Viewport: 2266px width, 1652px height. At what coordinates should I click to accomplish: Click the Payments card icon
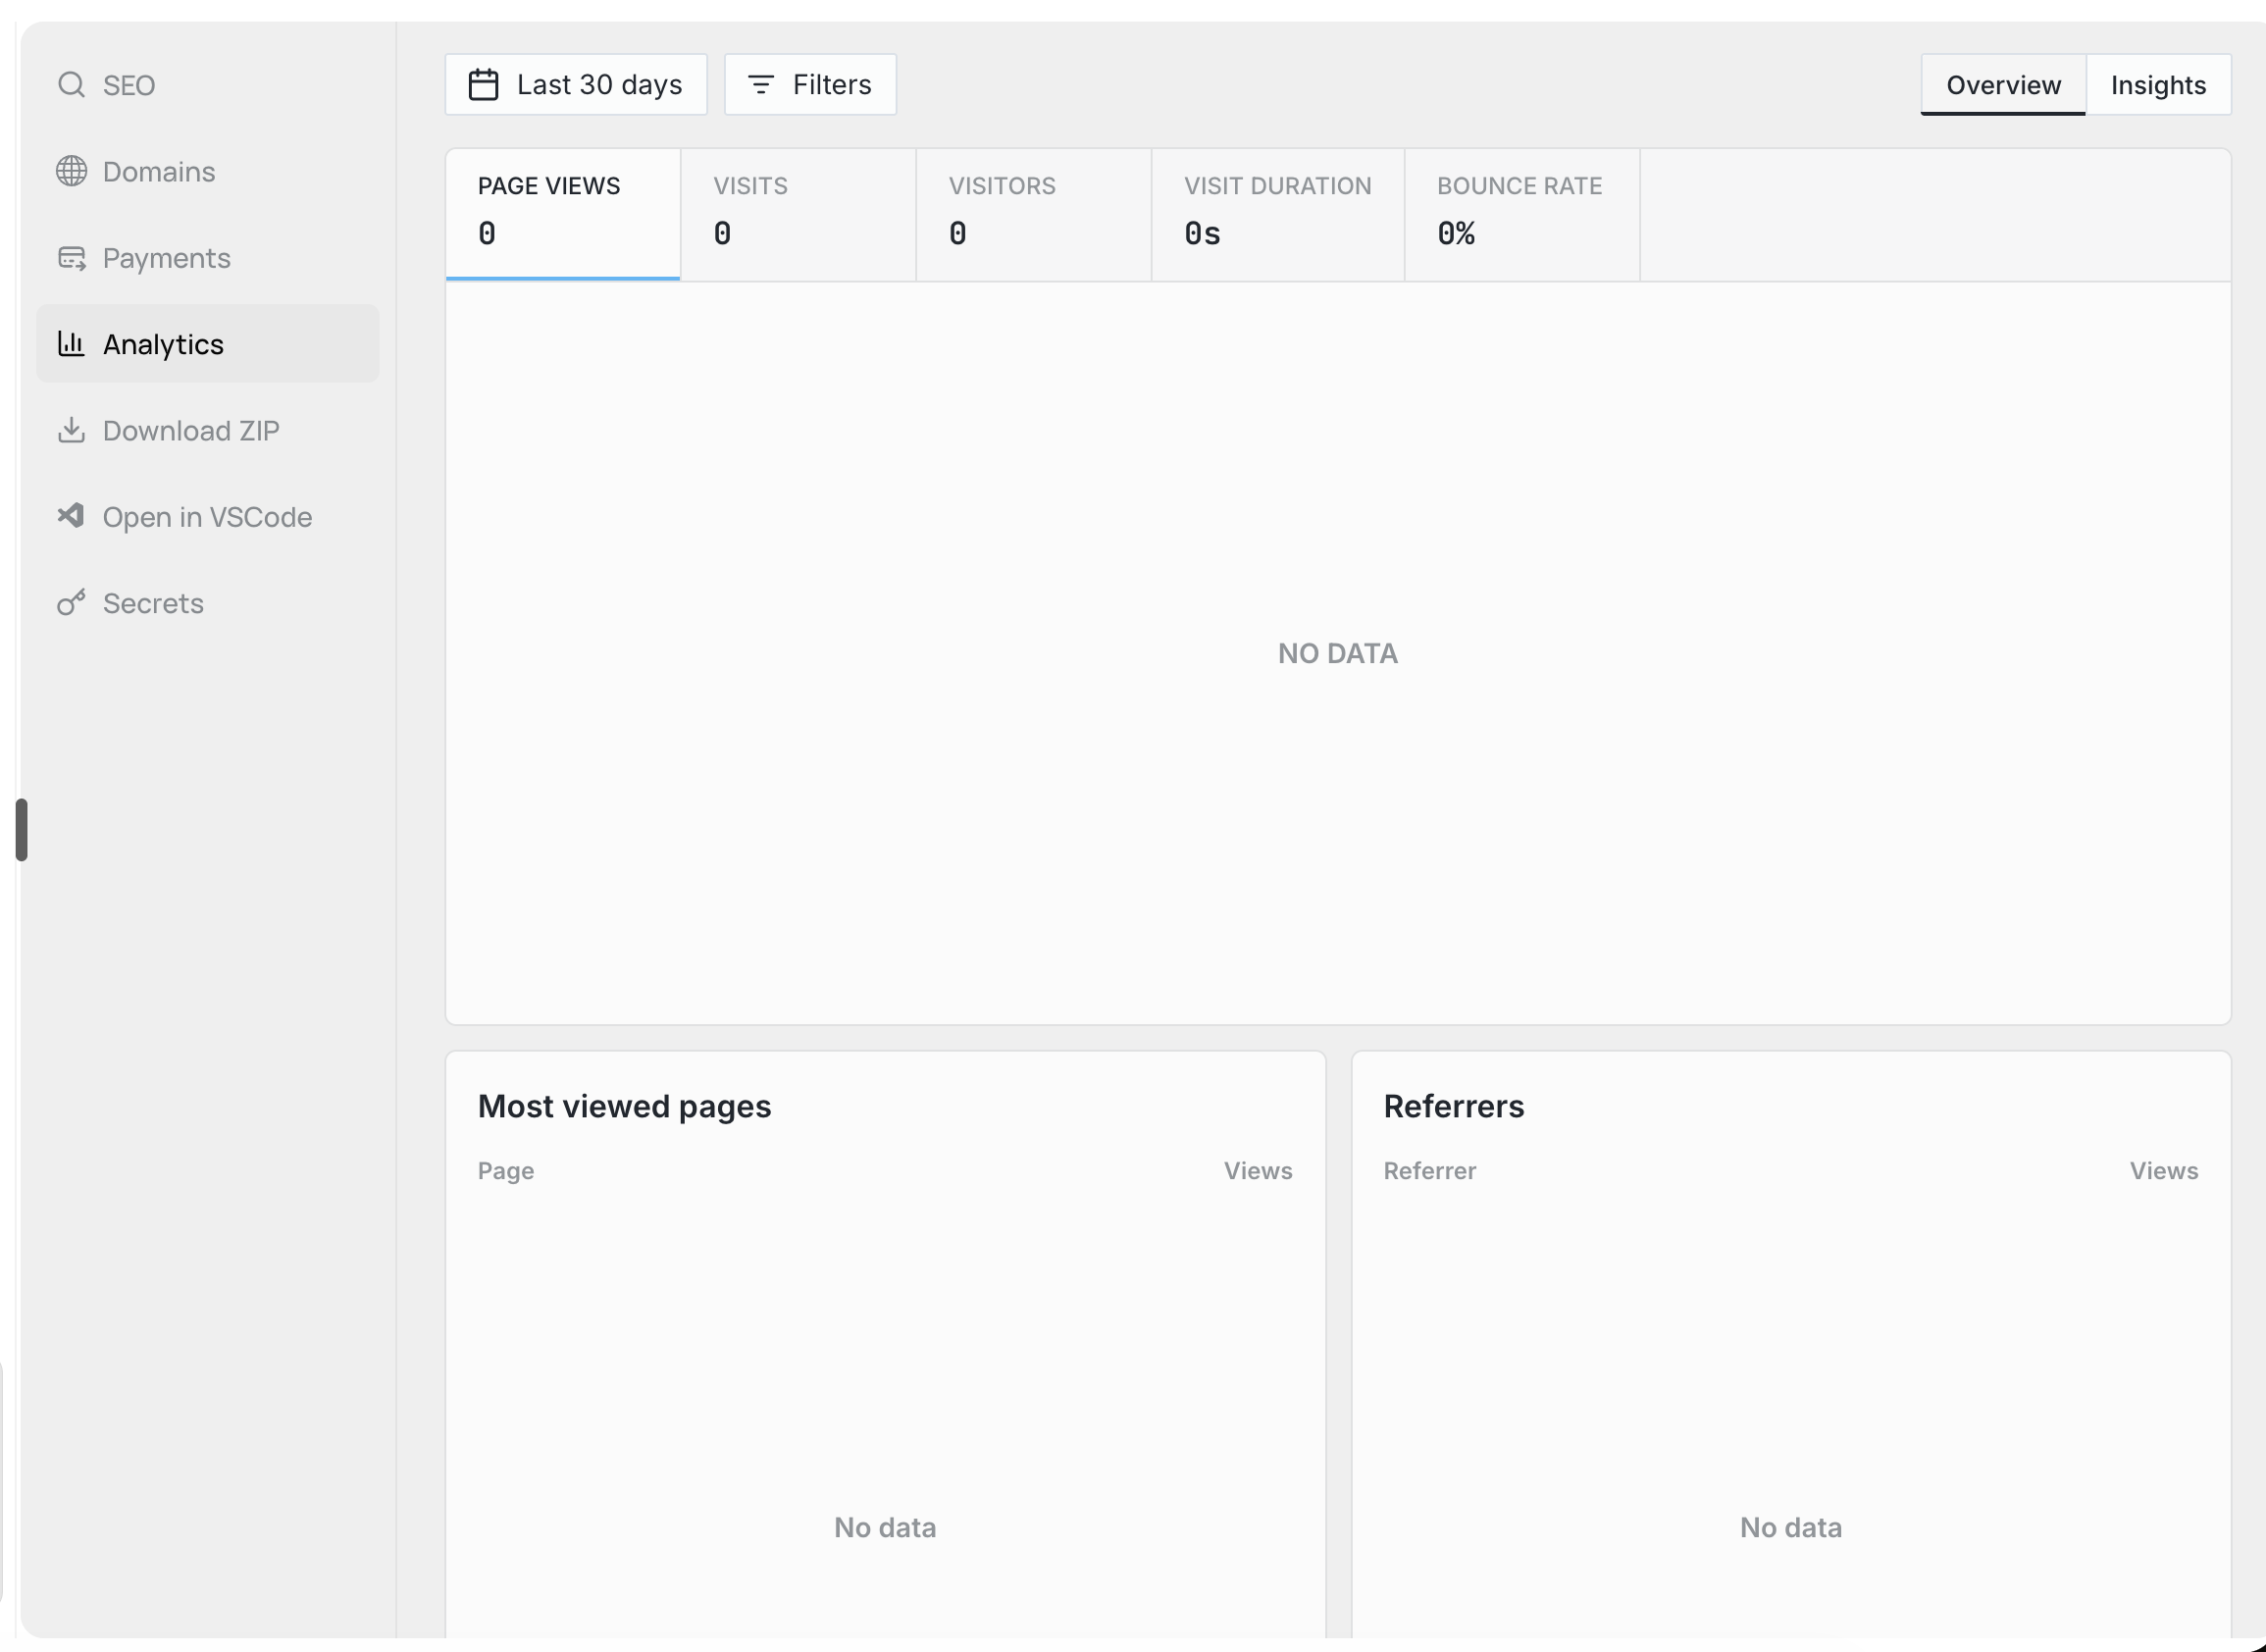[x=71, y=258]
